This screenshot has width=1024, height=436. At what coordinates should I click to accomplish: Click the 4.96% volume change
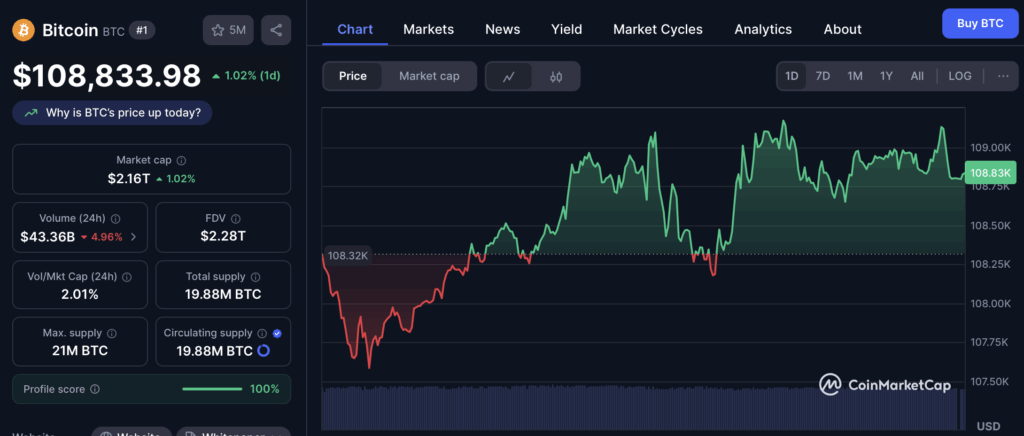click(x=101, y=237)
